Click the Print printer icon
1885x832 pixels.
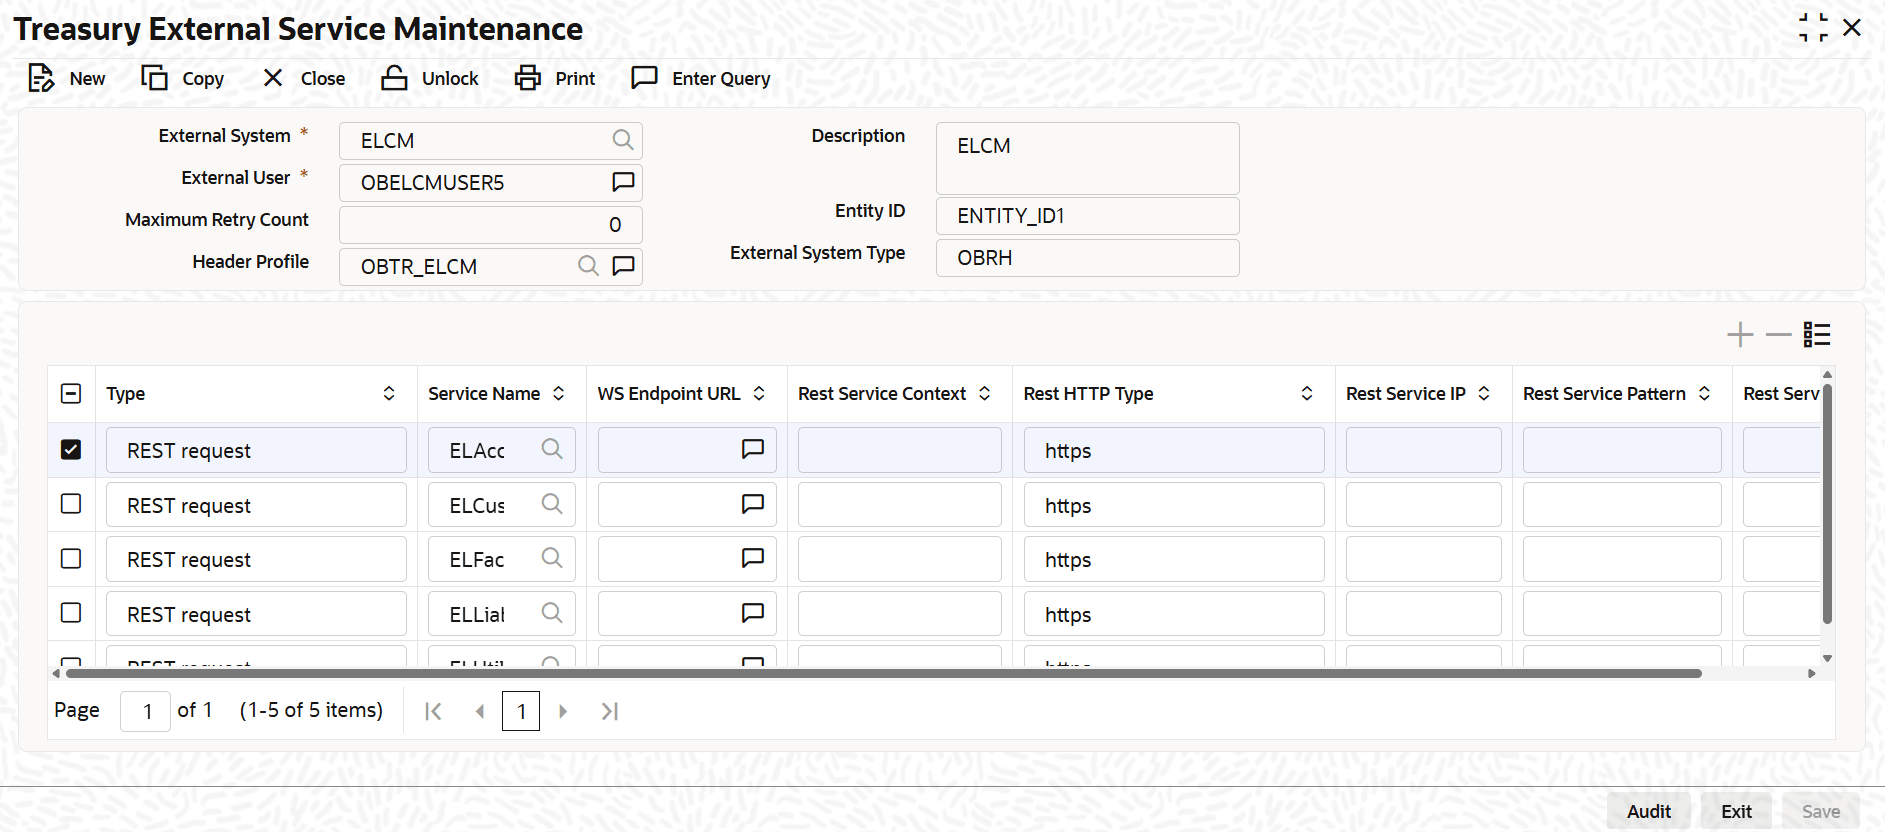(528, 78)
